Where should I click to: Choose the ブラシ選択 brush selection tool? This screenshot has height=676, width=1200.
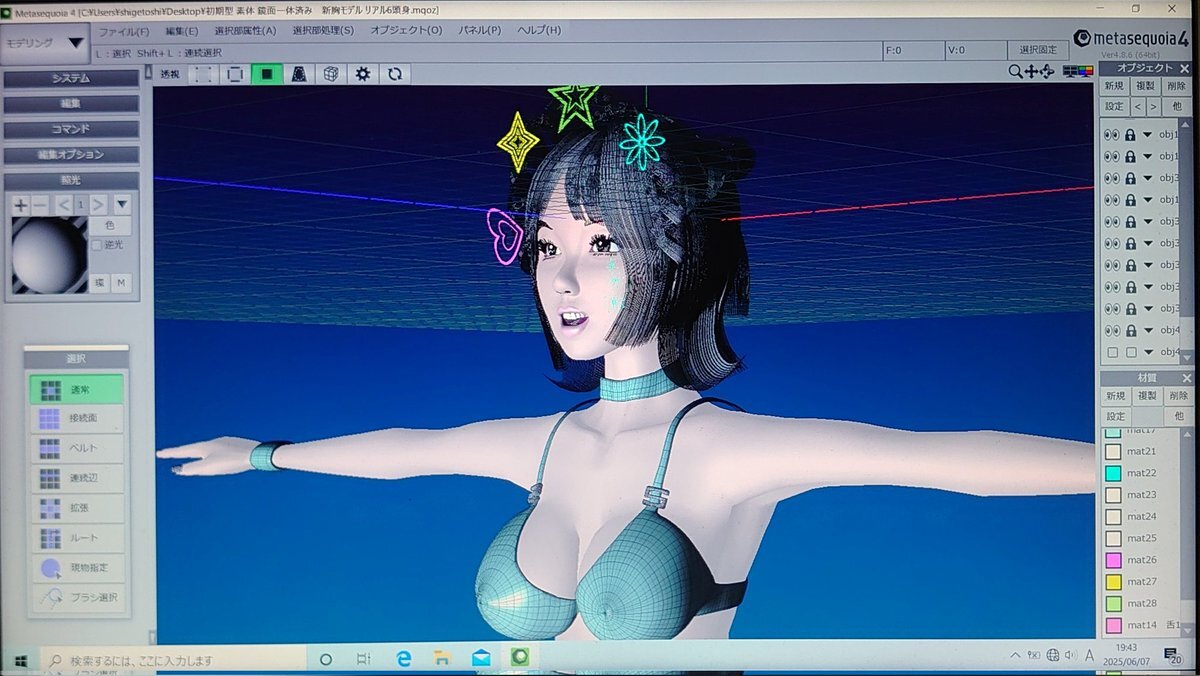(x=76, y=597)
